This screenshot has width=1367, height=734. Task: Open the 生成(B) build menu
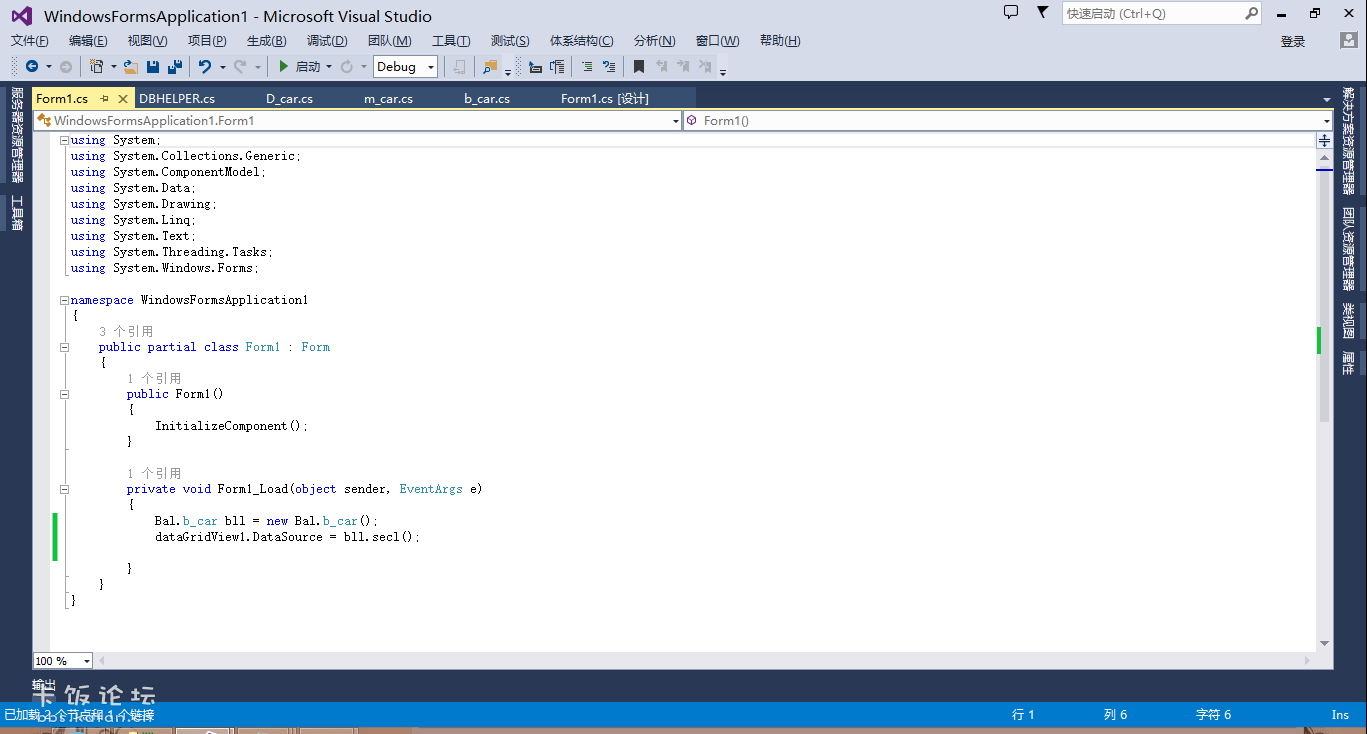pyautogui.click(x=266, y=41)
